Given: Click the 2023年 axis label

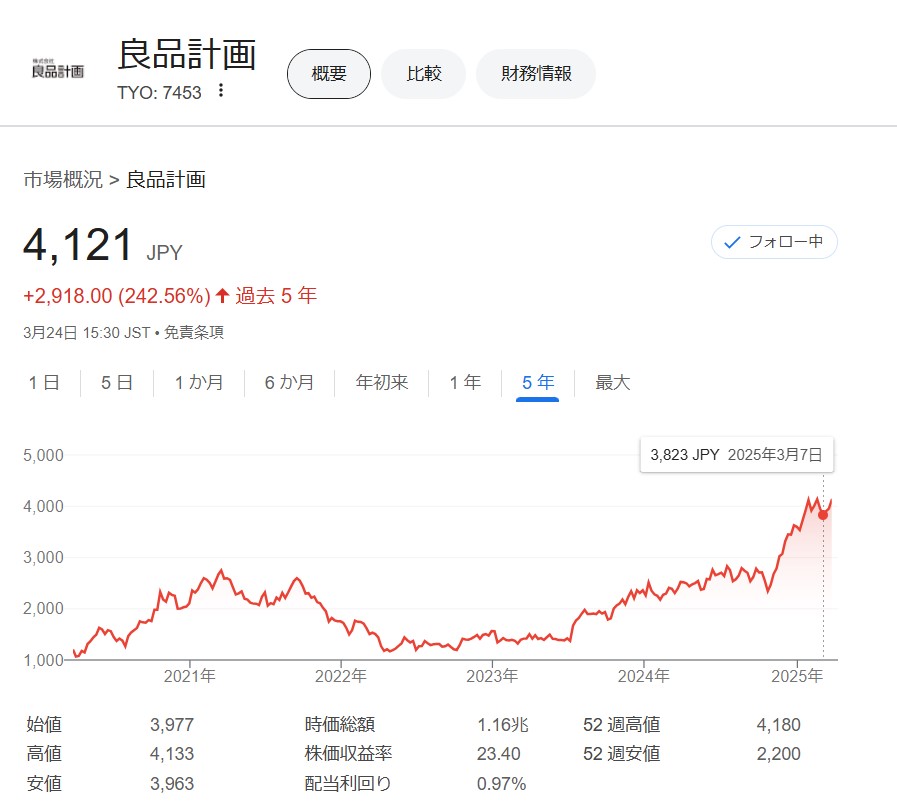Looking at the screenshot, I should tap(492, 676).
